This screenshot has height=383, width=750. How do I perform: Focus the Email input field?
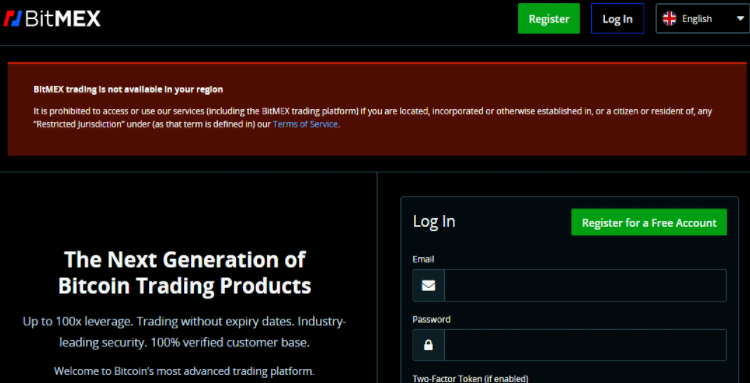[585, 285]
